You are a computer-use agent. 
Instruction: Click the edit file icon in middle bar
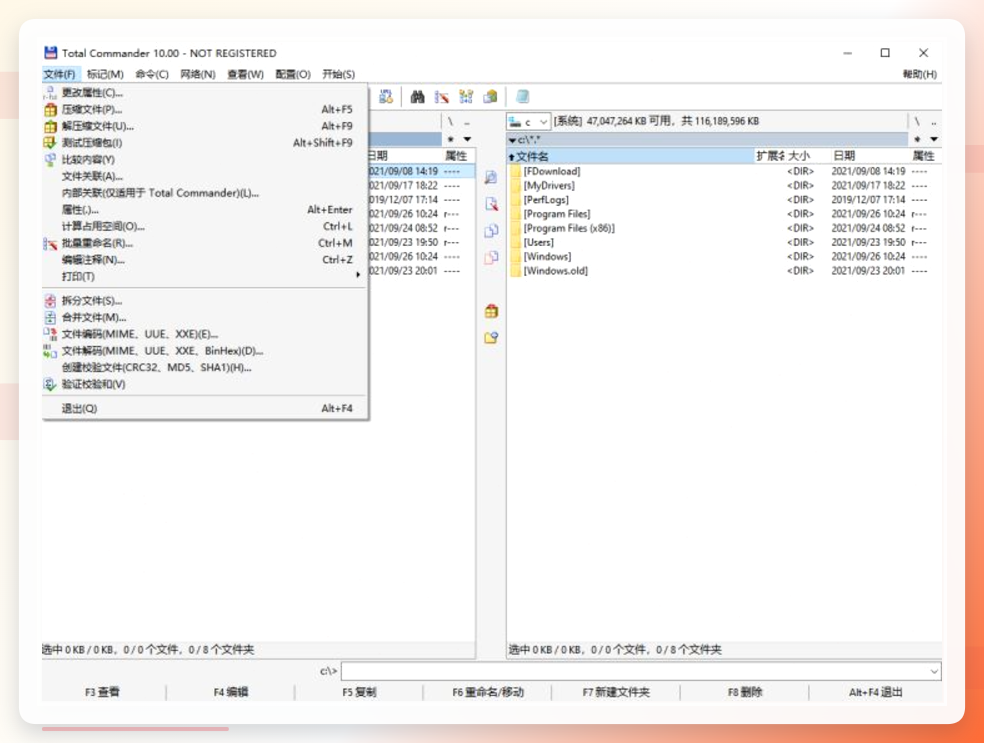(x=491, y=204)
